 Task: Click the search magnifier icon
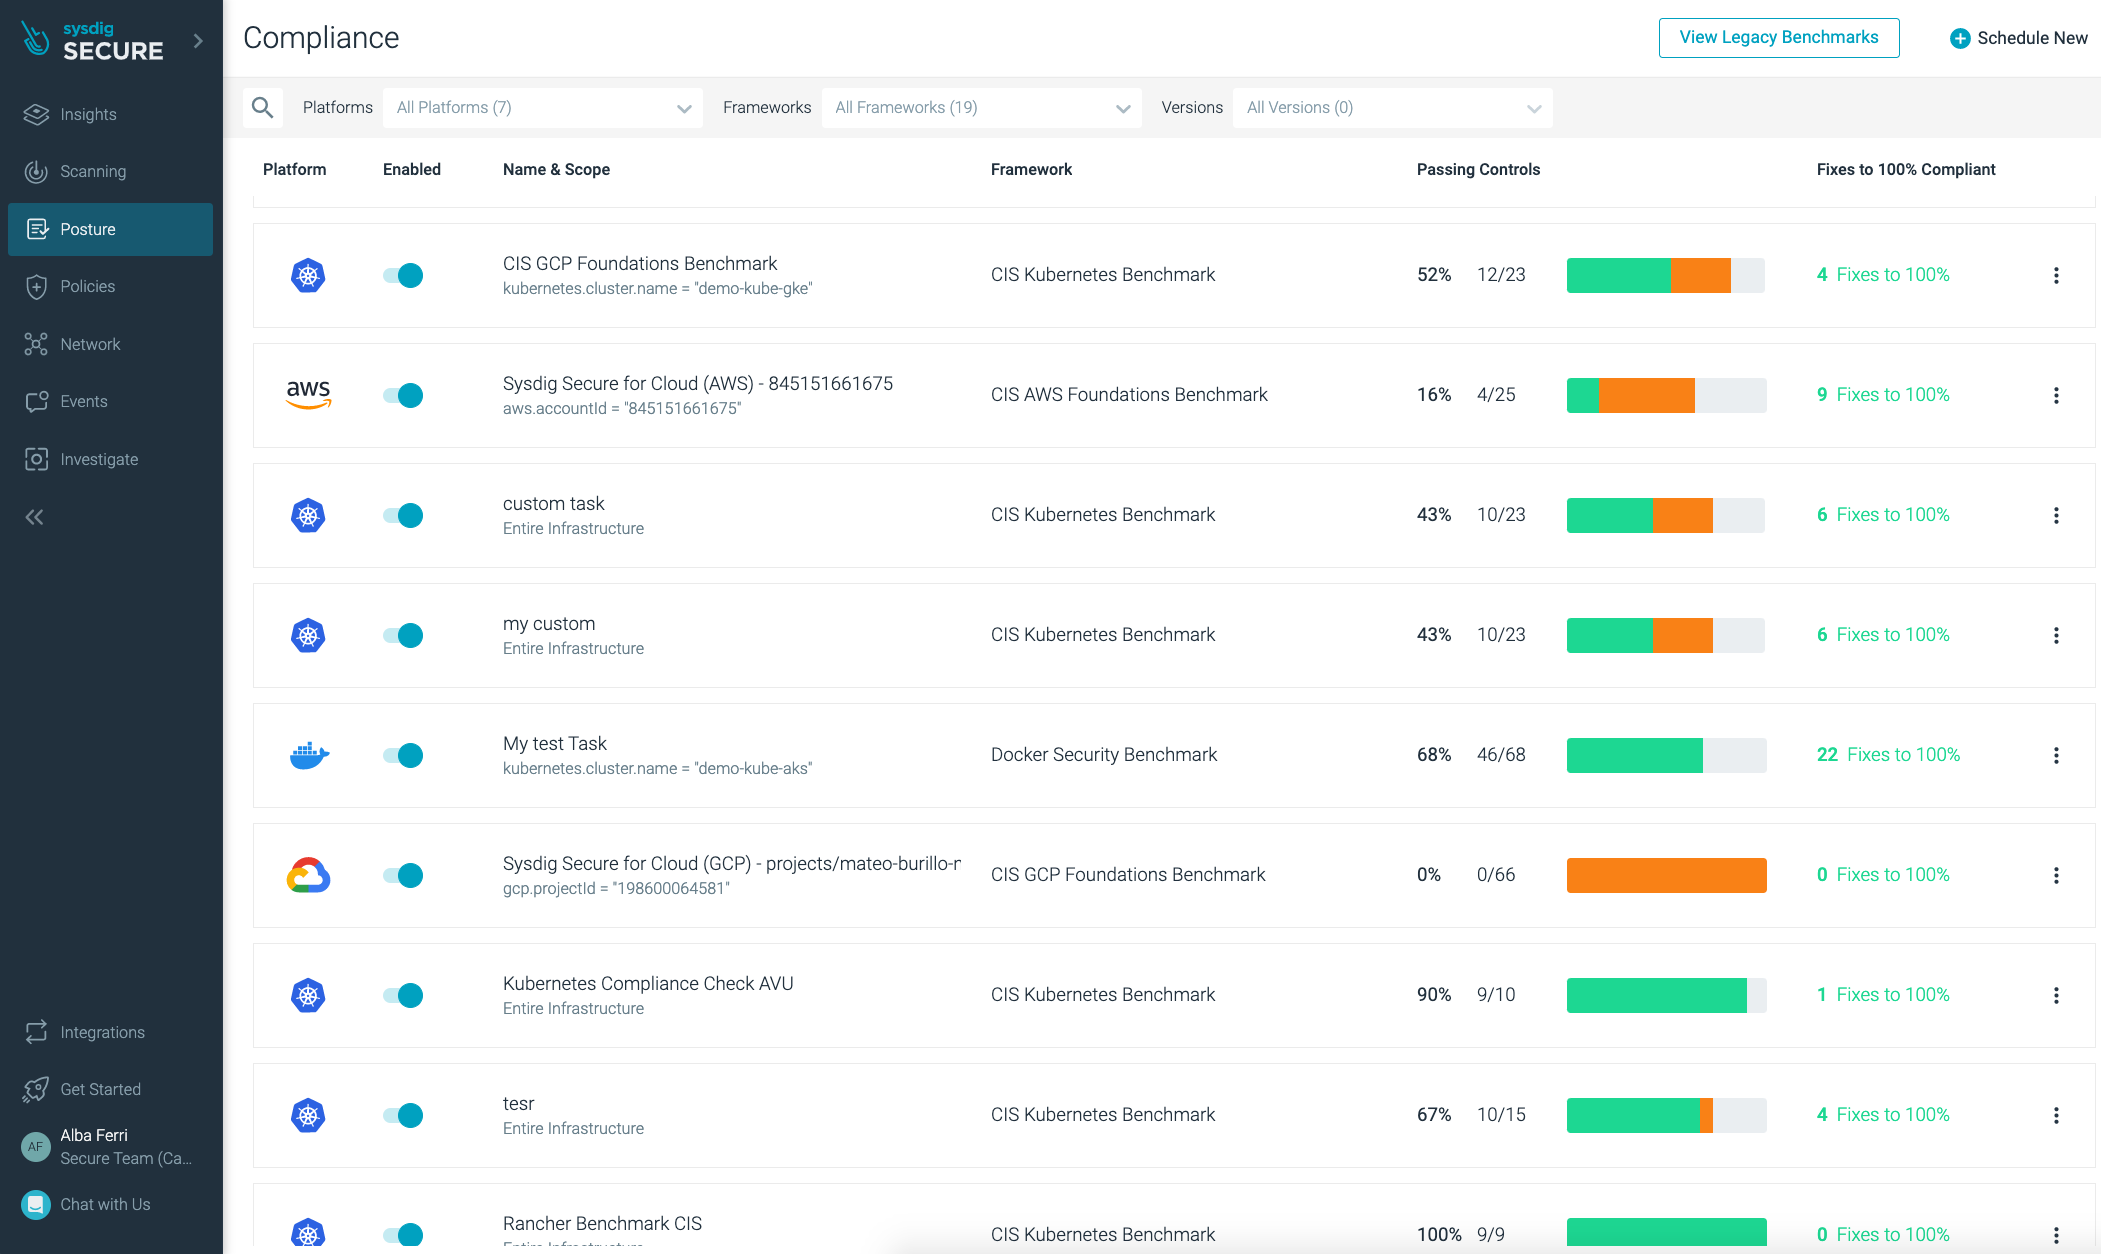coord(263,107)
